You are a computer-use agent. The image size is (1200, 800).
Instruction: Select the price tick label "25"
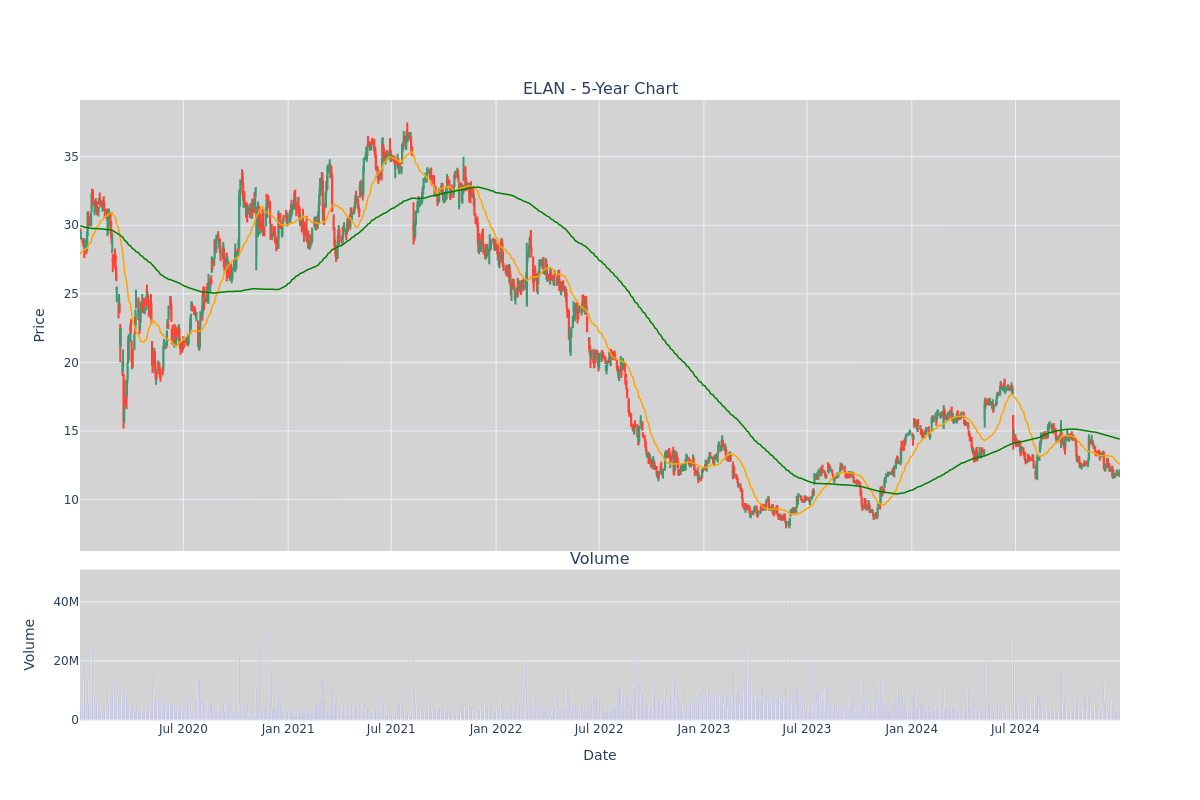(71, 294)
